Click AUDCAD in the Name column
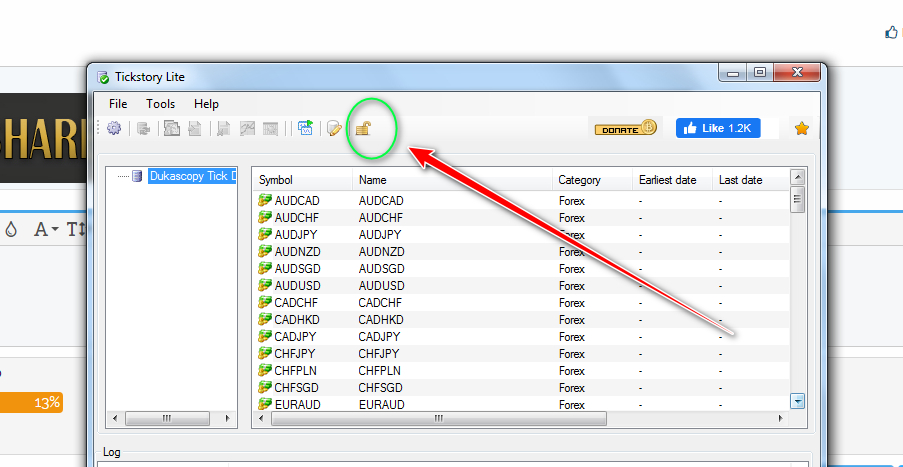The width and height of the screenshot is (903, 467). pyautogui.click(x=381, y=200)
